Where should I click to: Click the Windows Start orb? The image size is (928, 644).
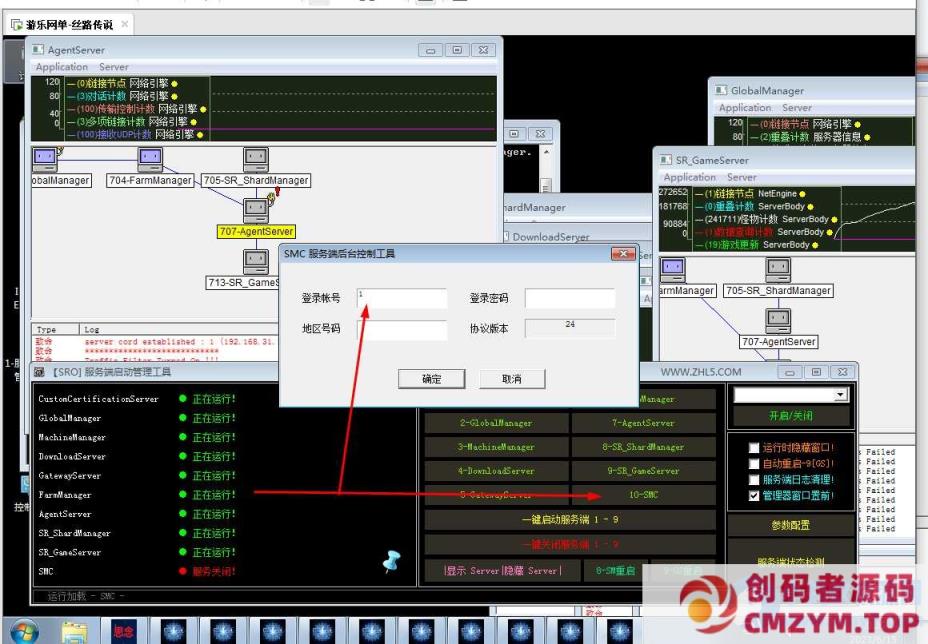(24, 631)
